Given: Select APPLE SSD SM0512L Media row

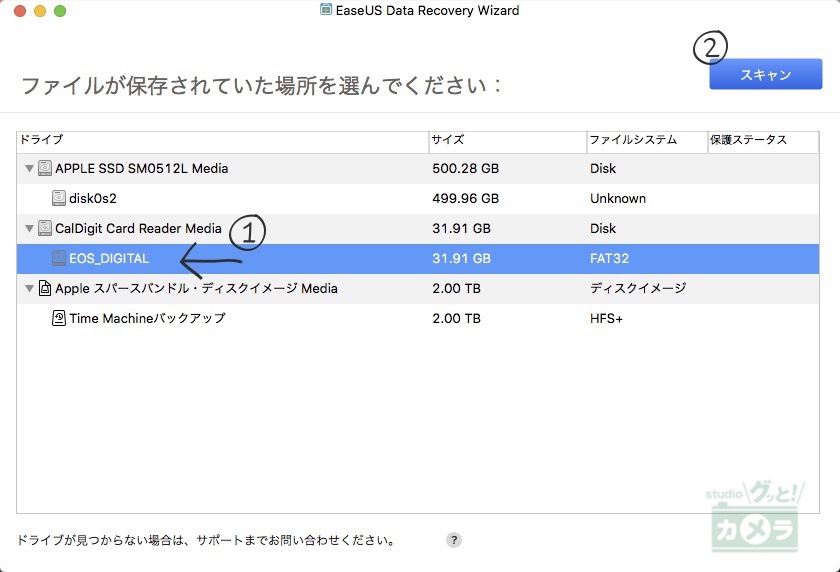Looking at the screenshot, I should (418, 169).
